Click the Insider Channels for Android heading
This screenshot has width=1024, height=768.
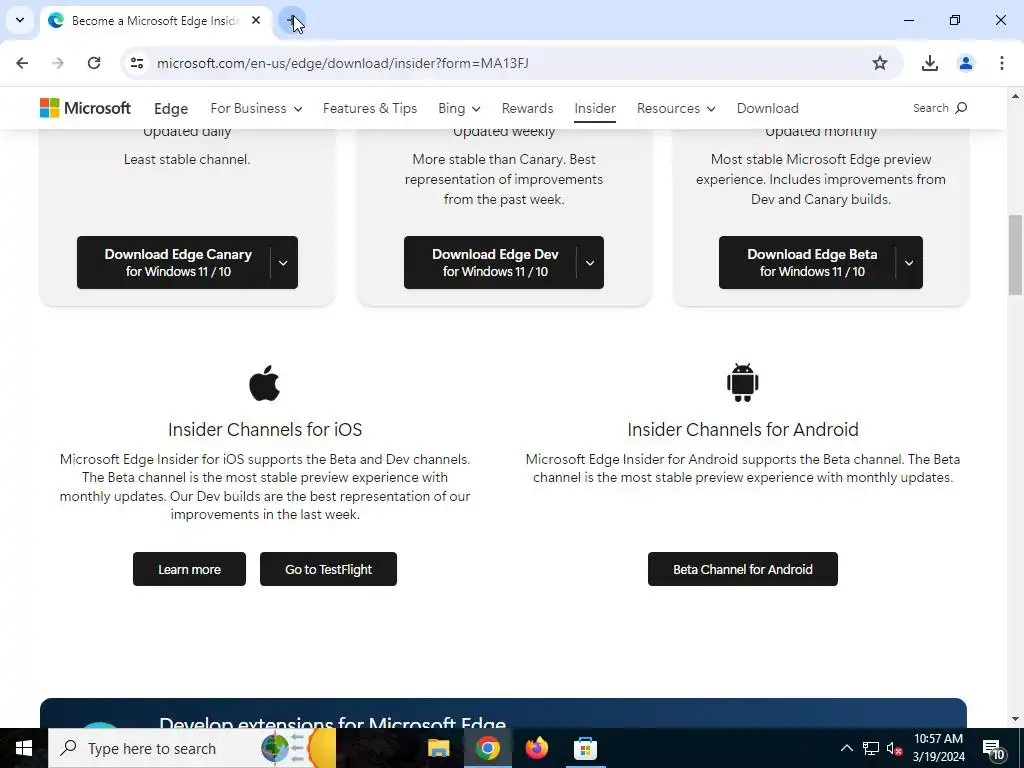(743, 429)
